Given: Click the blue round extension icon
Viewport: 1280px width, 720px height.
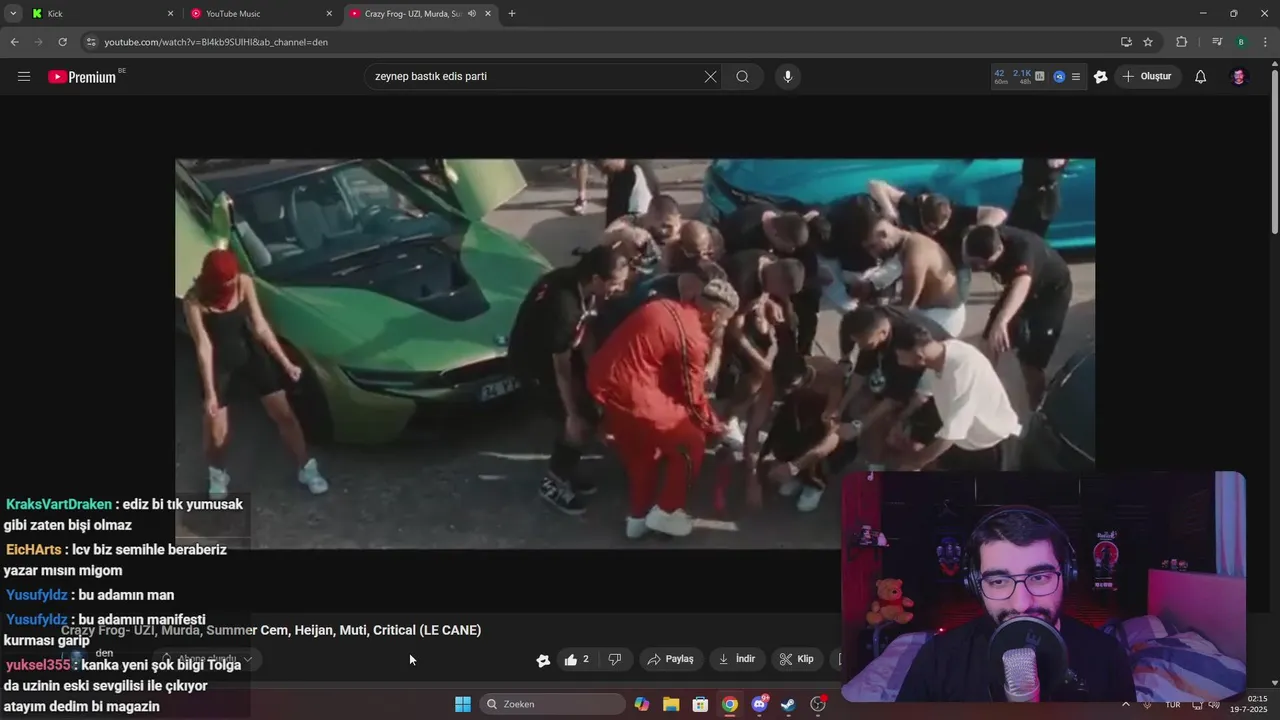Looking at the screenshot, I should click(x=1059, y=76).
